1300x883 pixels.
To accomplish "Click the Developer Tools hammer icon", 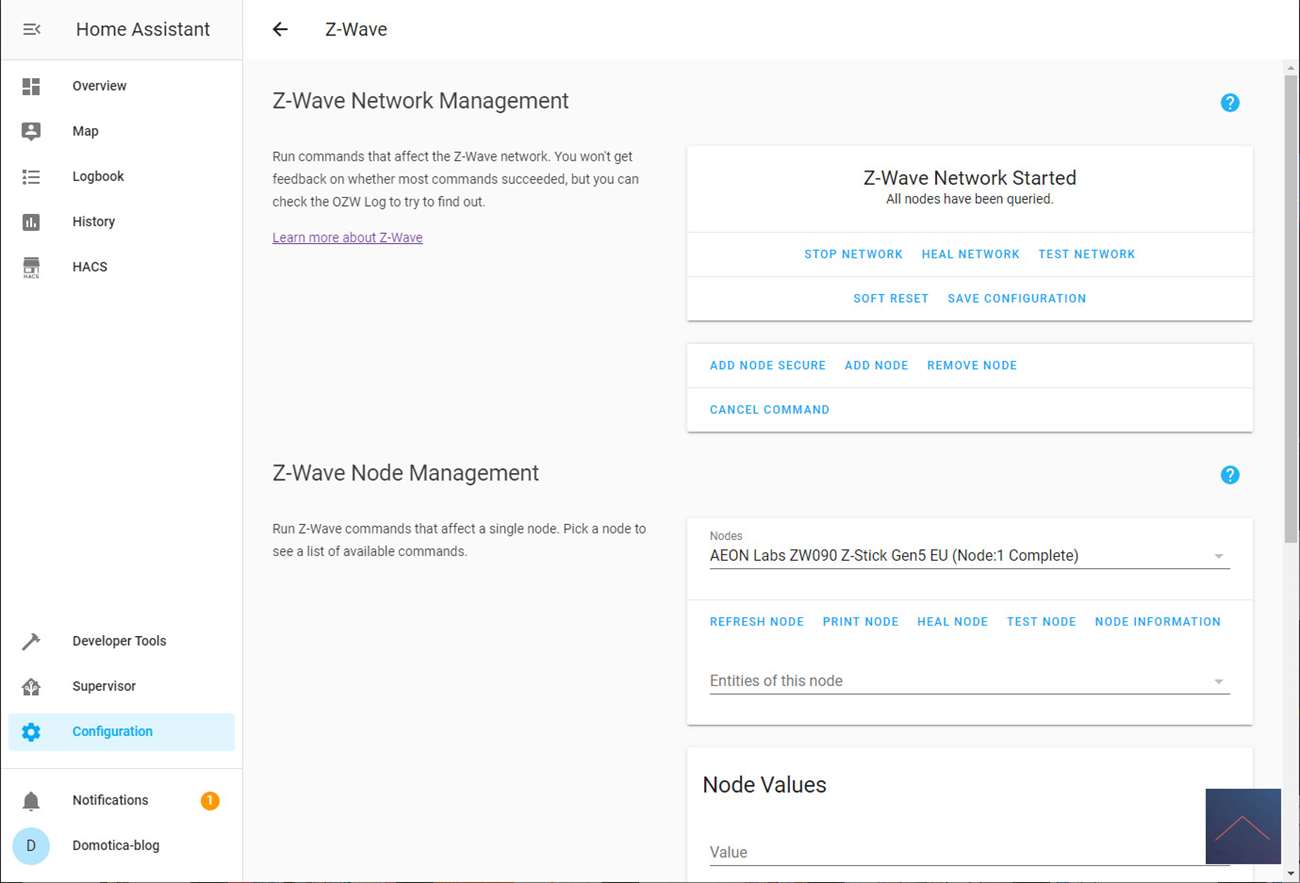I will pos(31,641).
